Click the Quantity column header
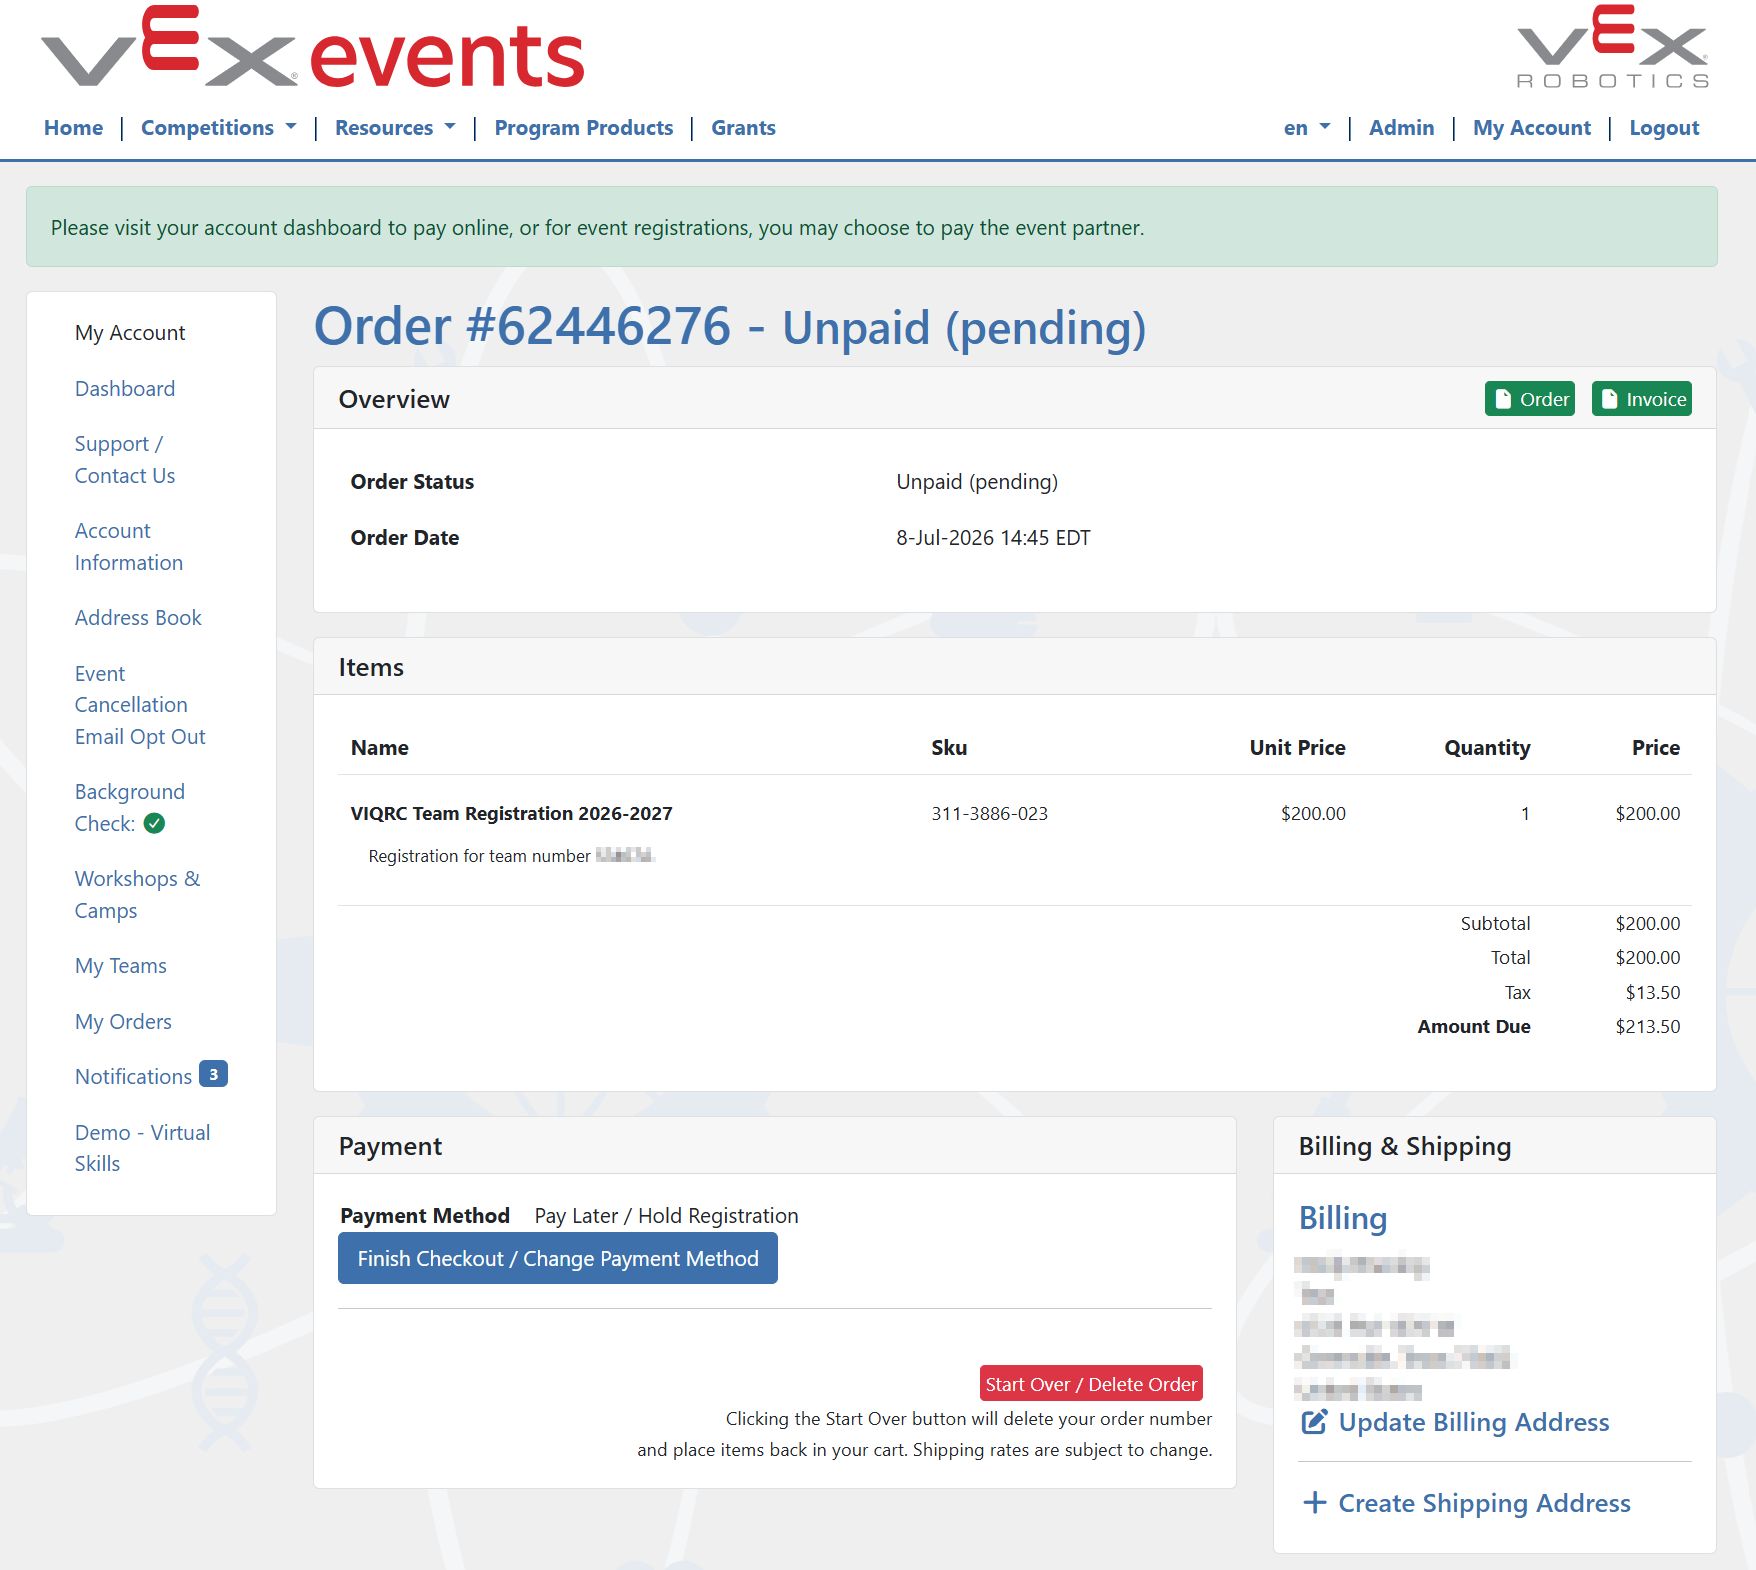 click(x=1487, y=747)
